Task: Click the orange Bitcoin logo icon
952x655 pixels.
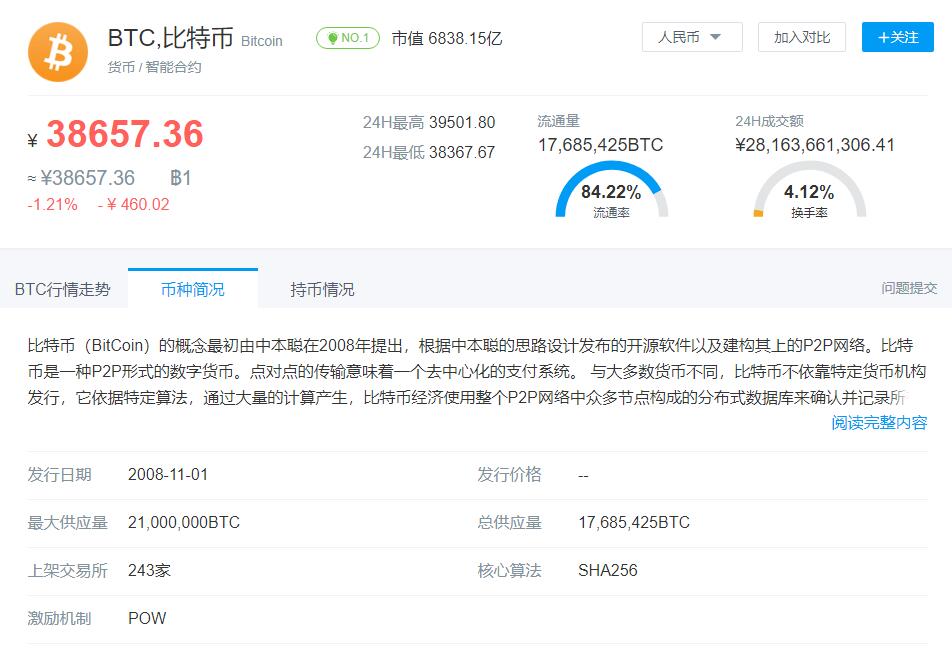Action: tap(58, 52)
